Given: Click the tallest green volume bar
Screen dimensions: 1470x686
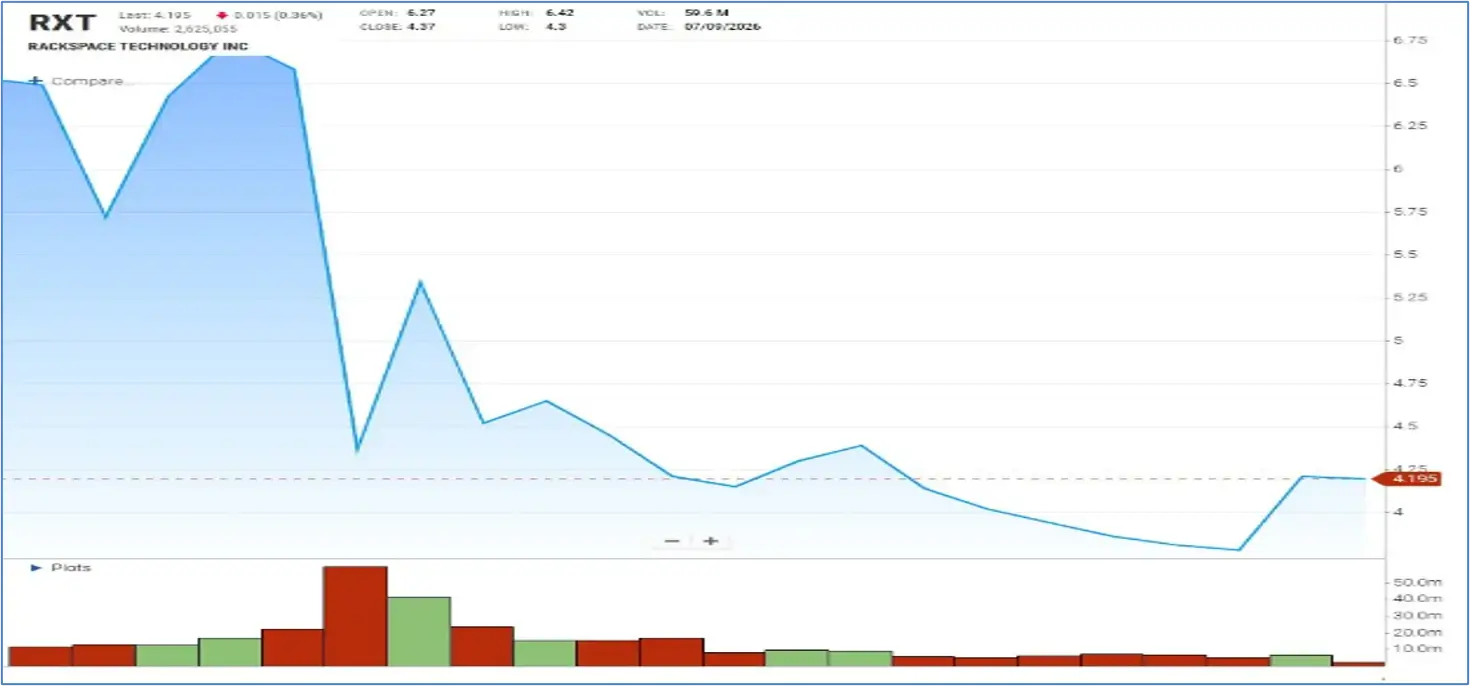Looking at the screenshot, I should (x=419, y=631).
